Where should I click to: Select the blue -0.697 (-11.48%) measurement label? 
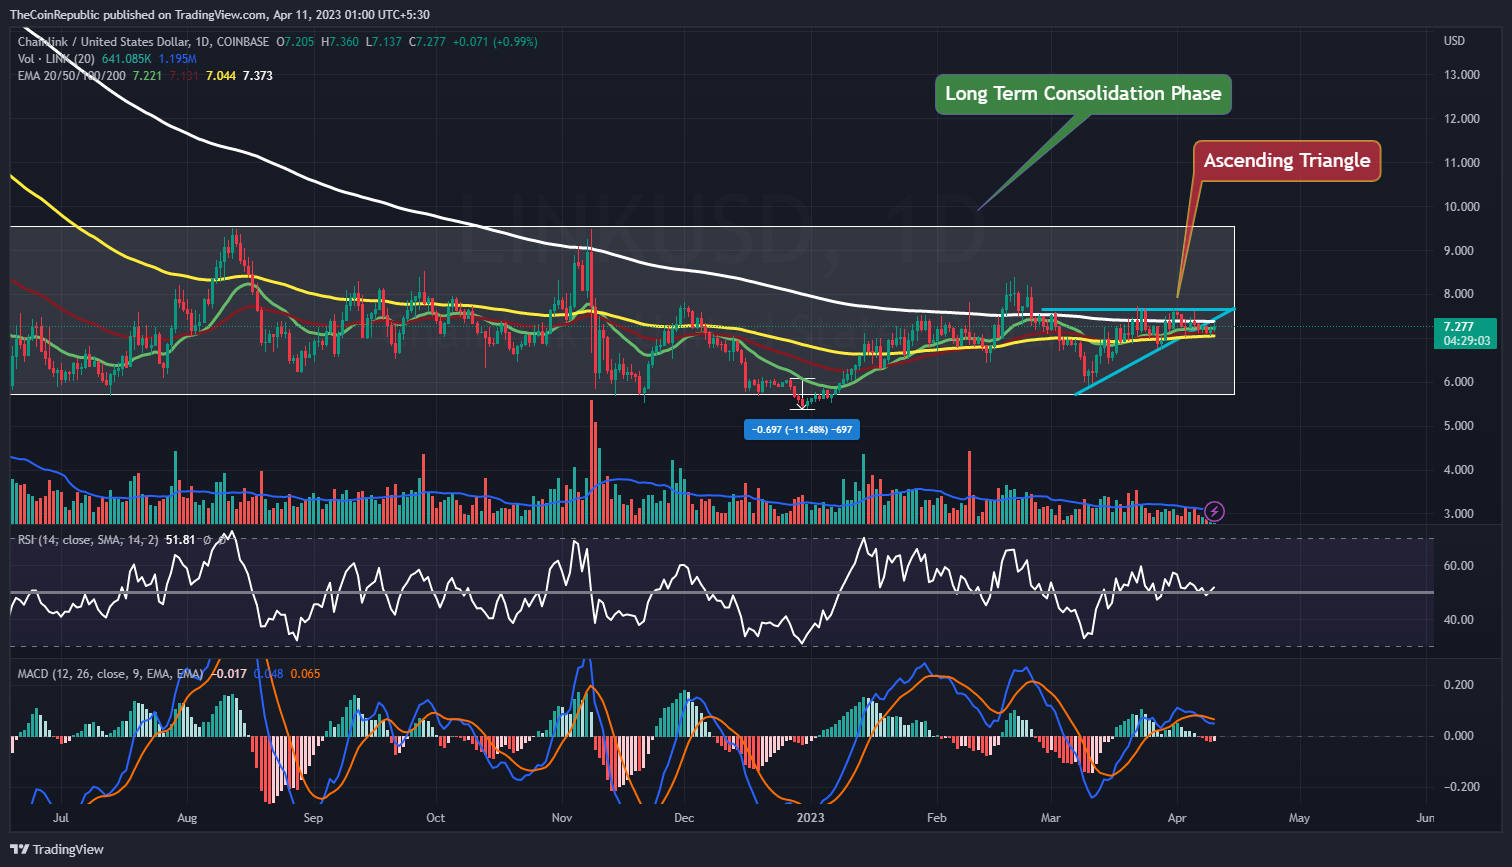[x=802, y=429]
